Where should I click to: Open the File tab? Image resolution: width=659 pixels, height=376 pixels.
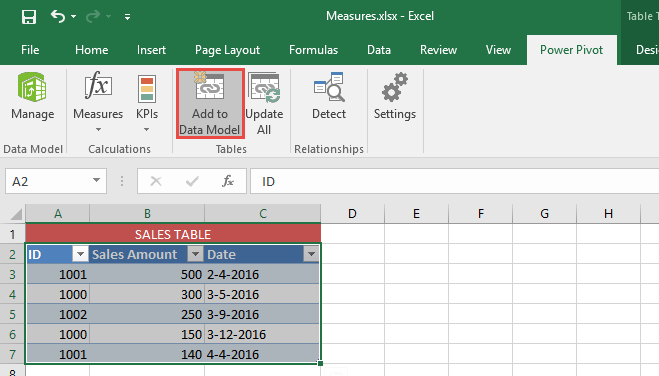coord(30,50)
